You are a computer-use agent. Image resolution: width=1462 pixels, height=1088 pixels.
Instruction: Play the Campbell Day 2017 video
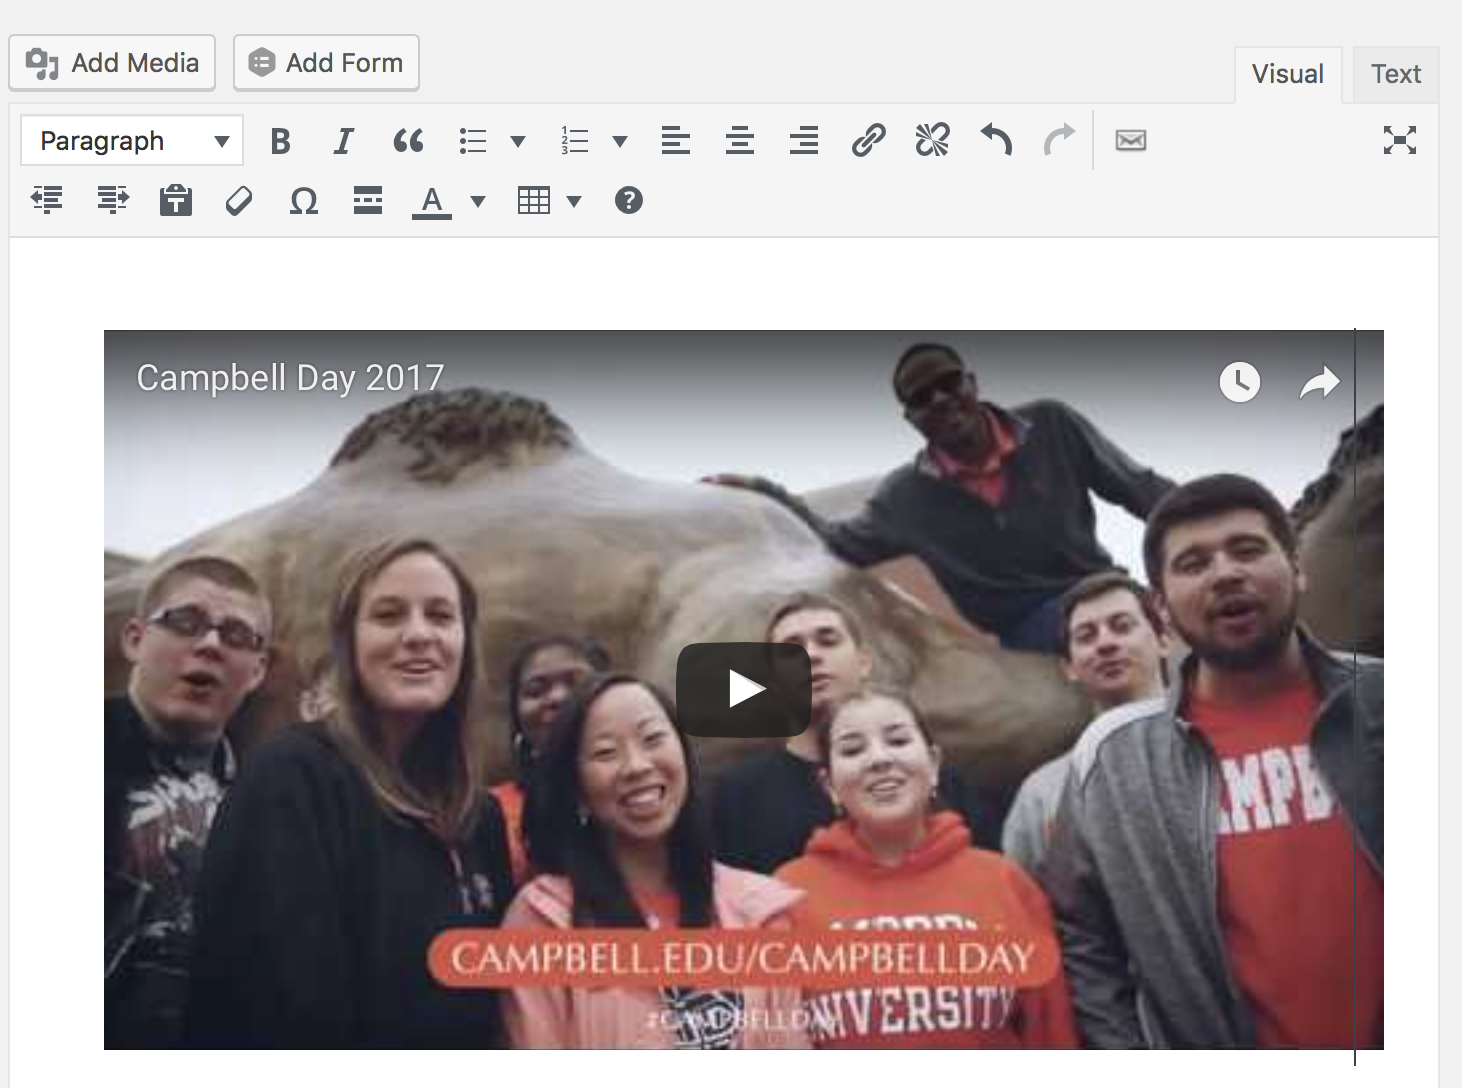point(744,690)
